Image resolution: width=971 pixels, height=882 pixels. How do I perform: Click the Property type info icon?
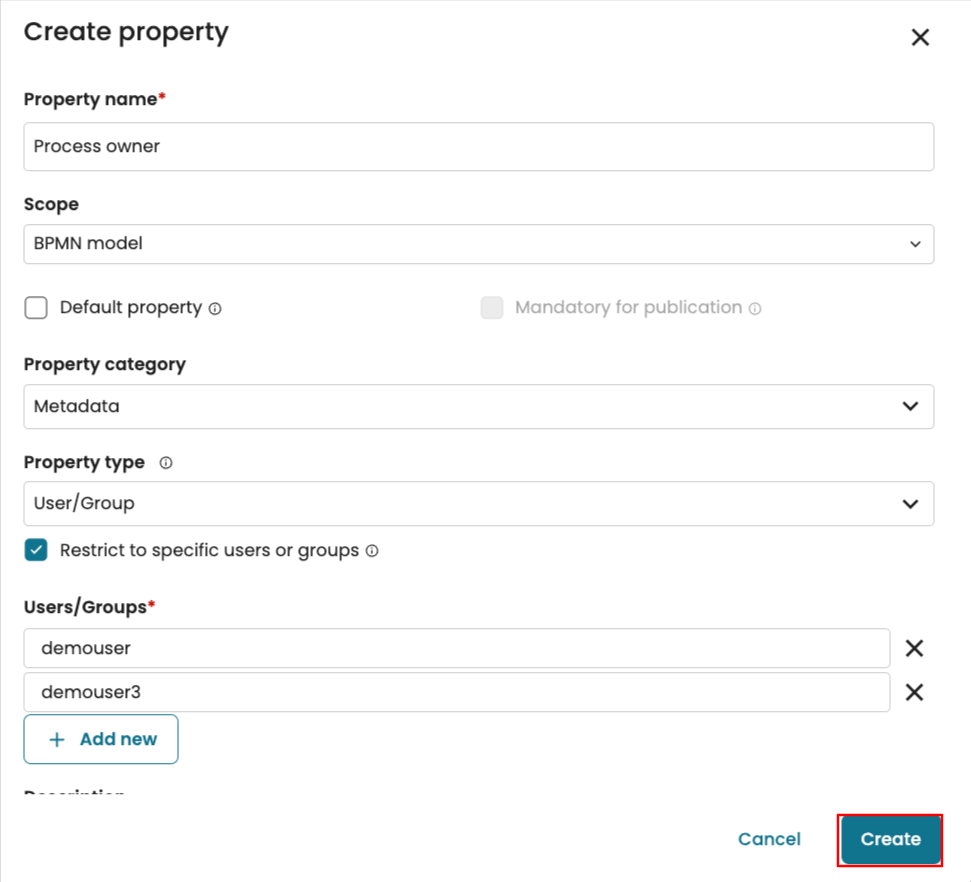166,463
